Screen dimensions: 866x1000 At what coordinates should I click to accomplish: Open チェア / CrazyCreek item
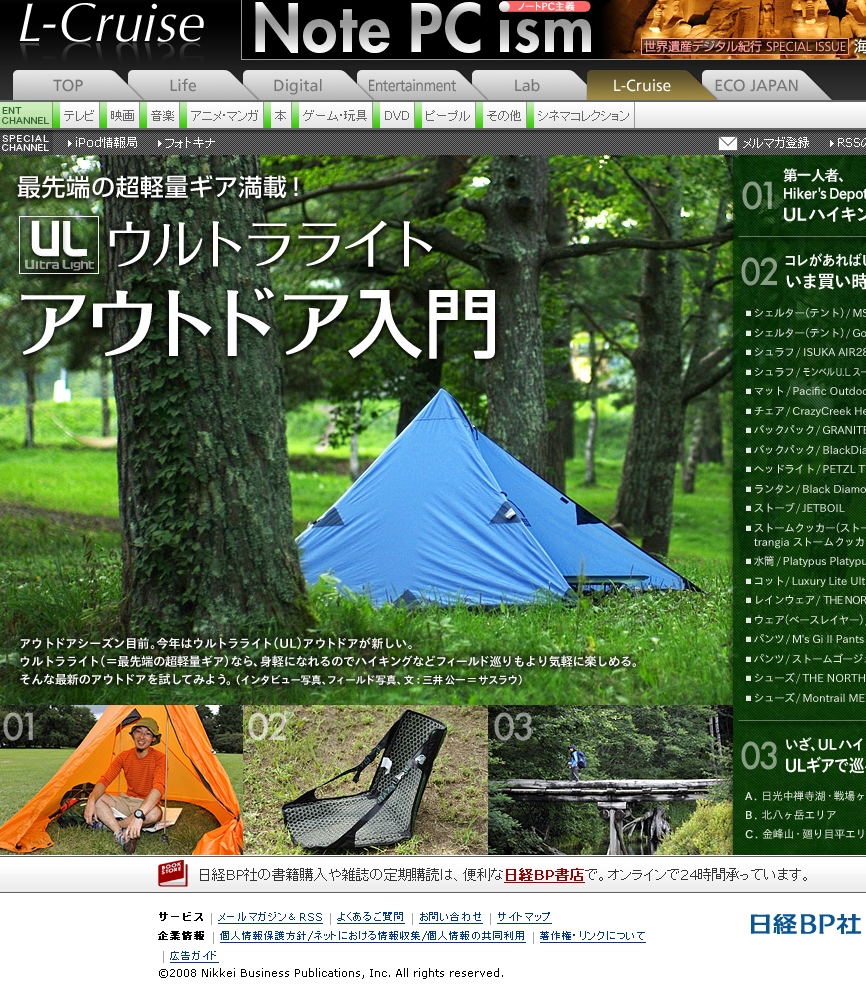(x=806, y=411)
